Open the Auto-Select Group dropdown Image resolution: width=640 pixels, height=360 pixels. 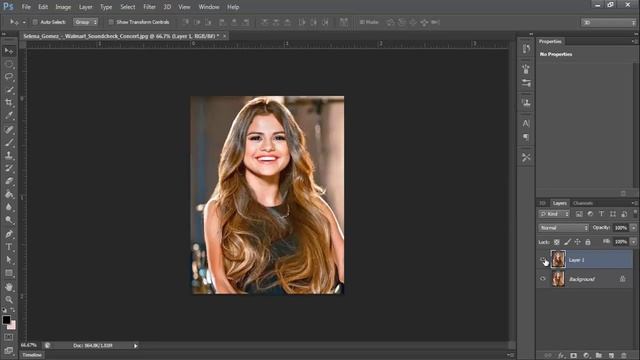pos(85,22)
